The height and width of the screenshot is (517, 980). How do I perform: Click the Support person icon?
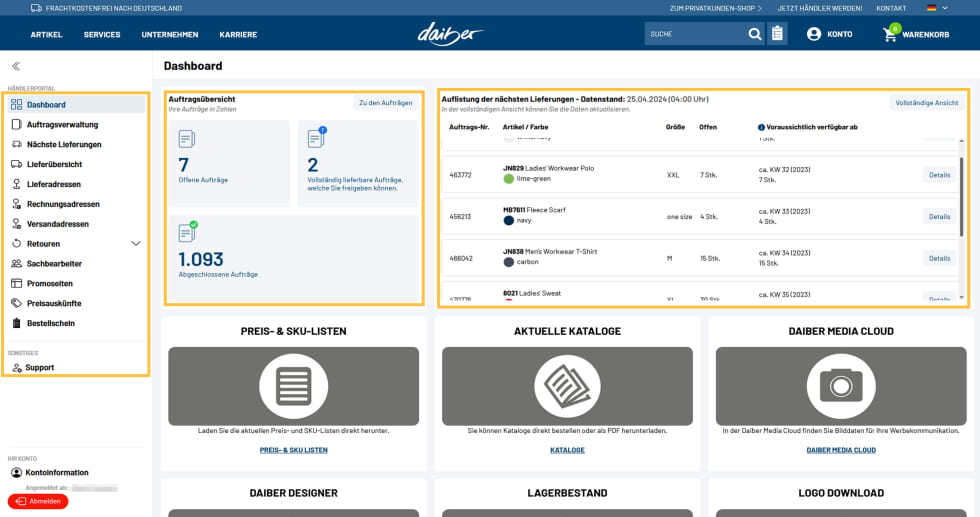click(x=17, y=368)
